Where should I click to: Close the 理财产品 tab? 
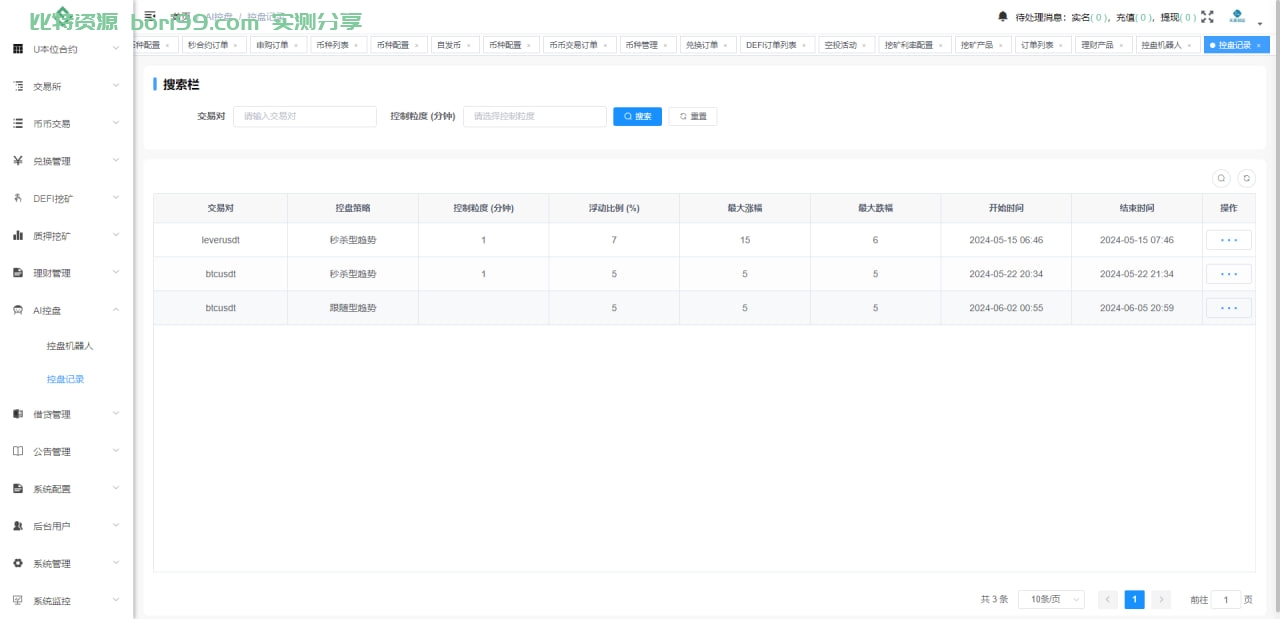pyautogui.click(x=1121, y=46)
